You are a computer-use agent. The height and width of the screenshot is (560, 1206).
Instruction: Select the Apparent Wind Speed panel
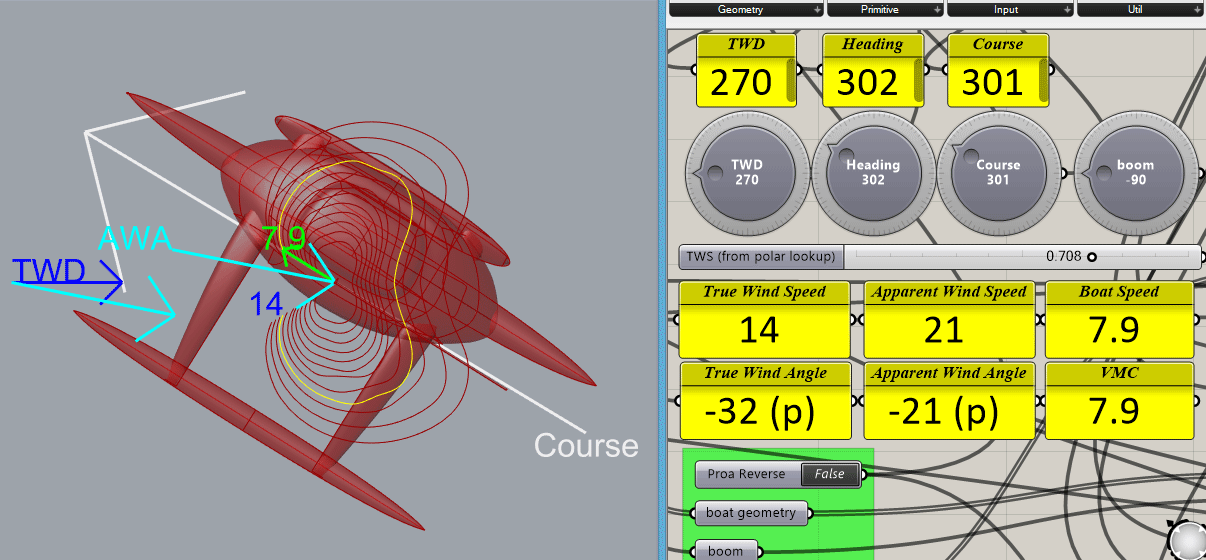point(948,320)
